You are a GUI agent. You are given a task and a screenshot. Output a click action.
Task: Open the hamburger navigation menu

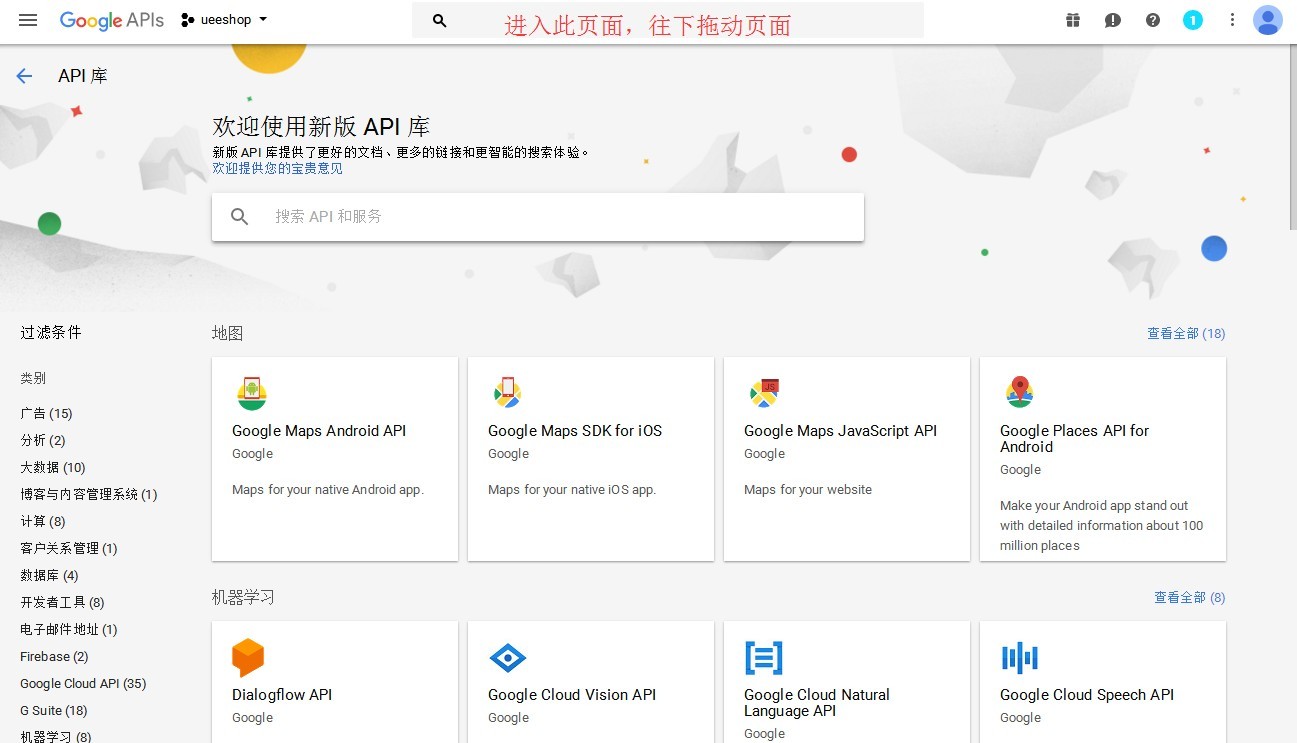28,20
